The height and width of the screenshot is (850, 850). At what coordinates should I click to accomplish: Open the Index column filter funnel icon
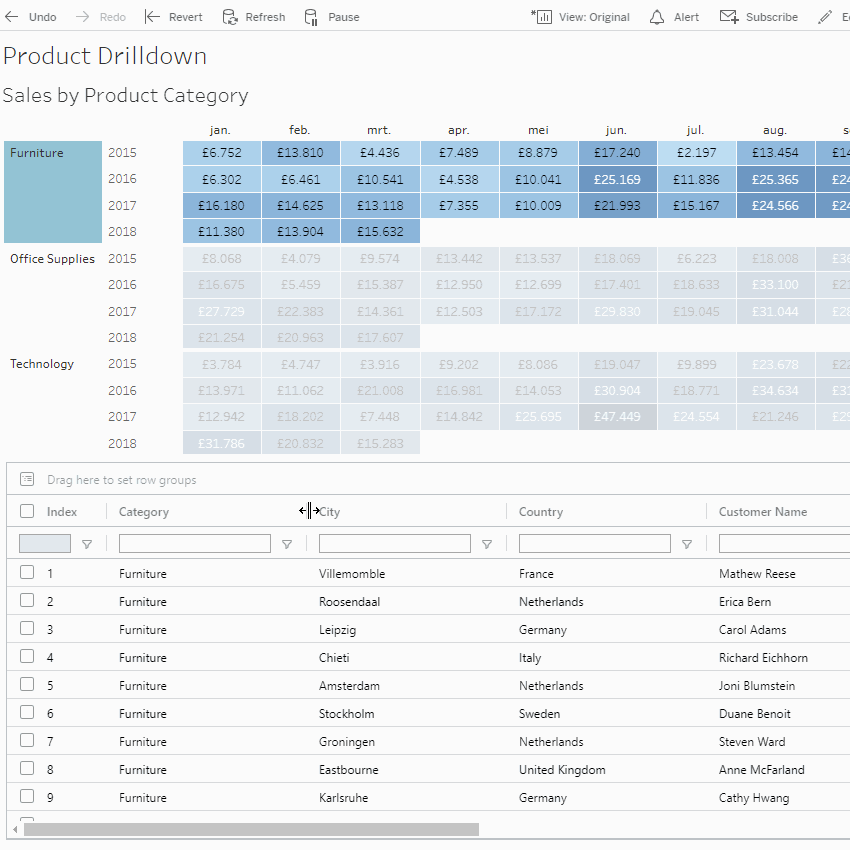pyautogui.click(x=87, y=544)
